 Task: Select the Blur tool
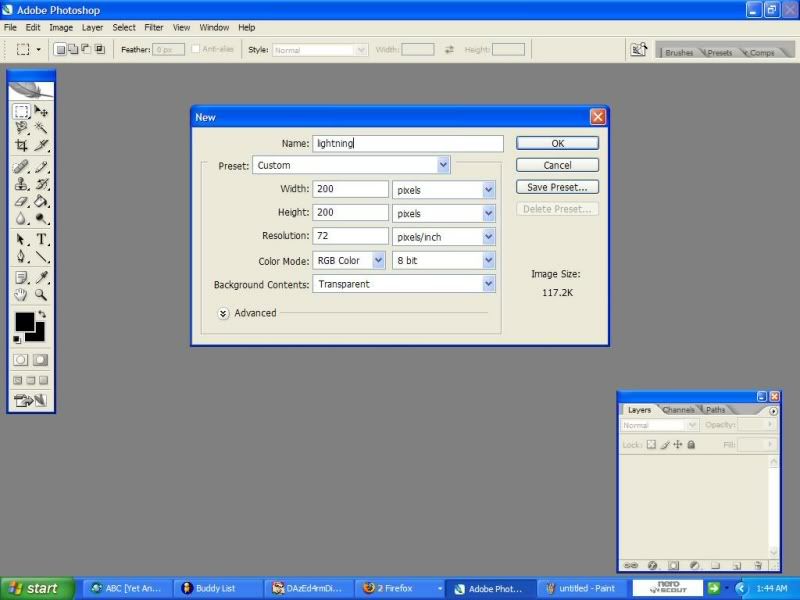21,219
